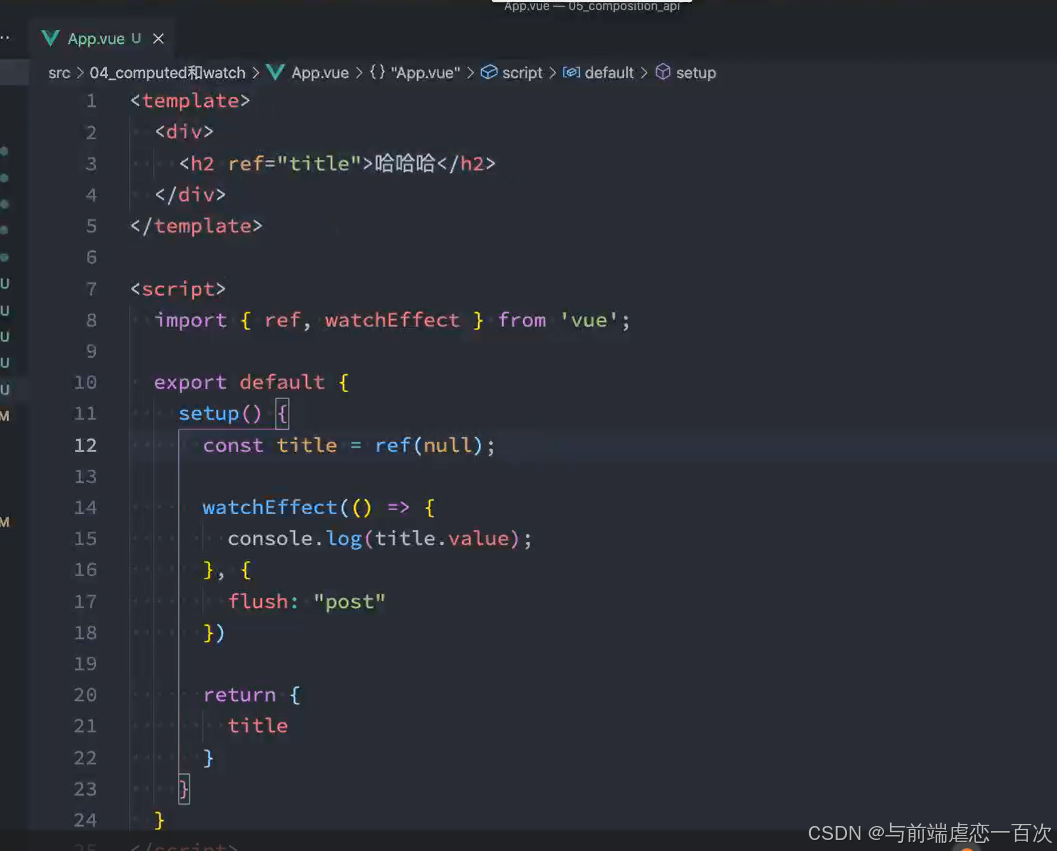Image resolution: width=1057 pixels, height=851 pixels.
Task: Expand chevron after src breadcrumb
Action: click(x=80, y=73)
